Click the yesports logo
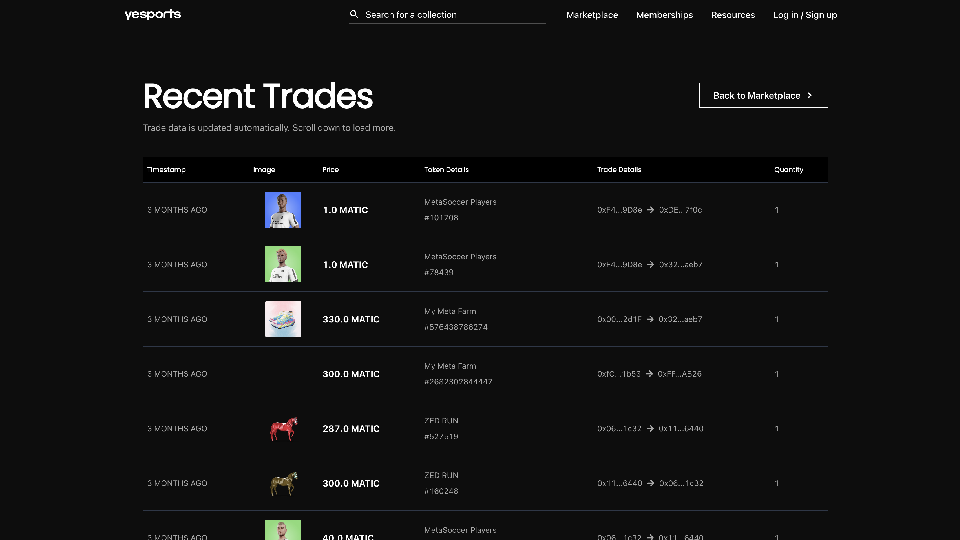This screenshot has width=960, height=540. (x=152, y=15)
